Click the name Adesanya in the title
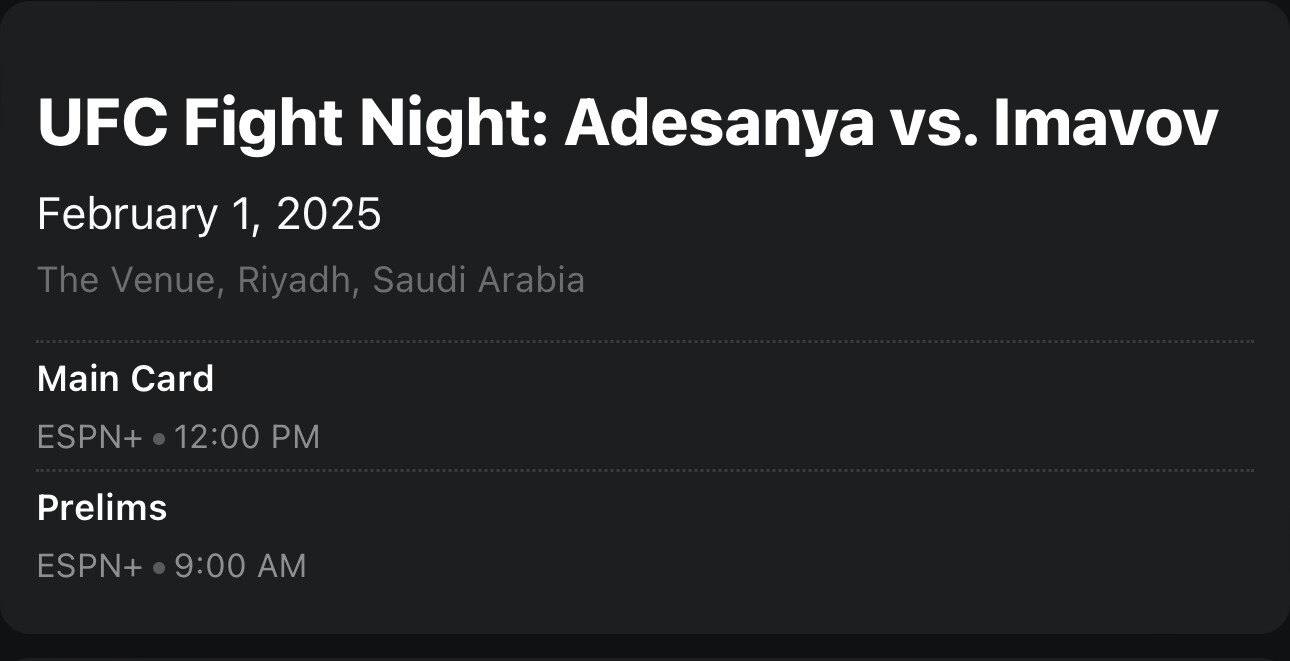 [720, 124]
